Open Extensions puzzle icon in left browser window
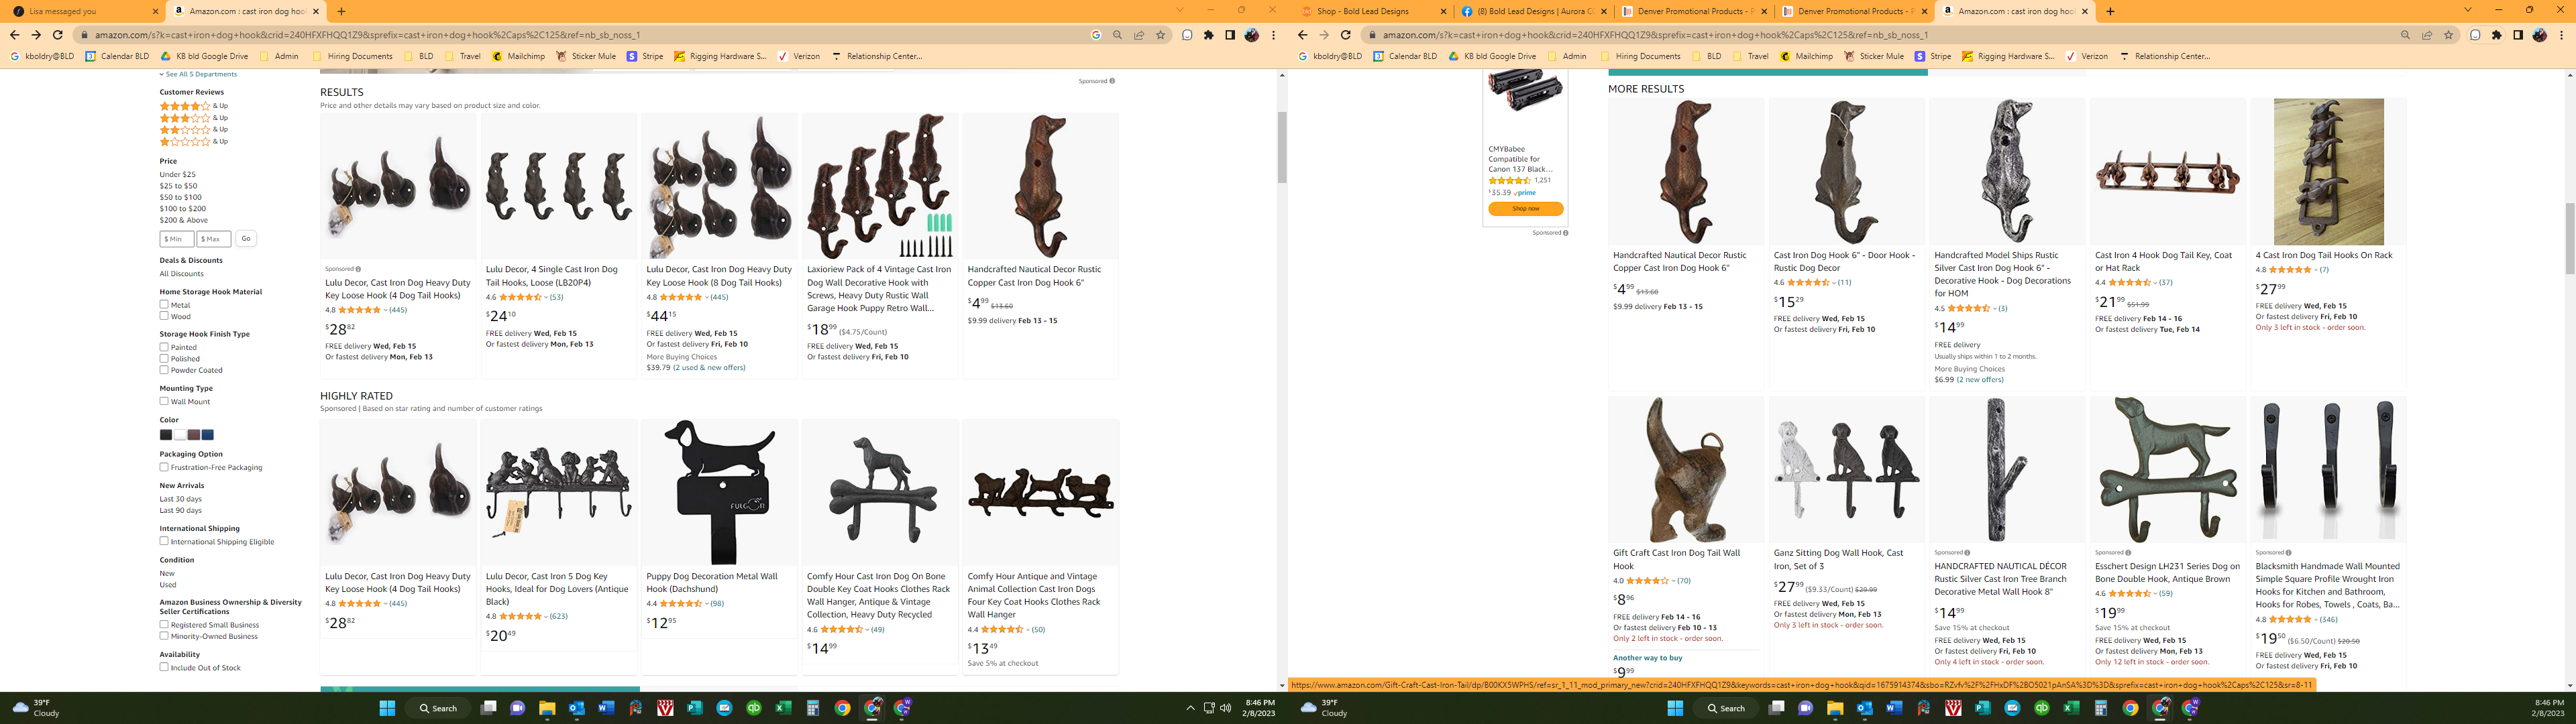The width and height of the screenshot is (2576, 724). pos(1208,35)
